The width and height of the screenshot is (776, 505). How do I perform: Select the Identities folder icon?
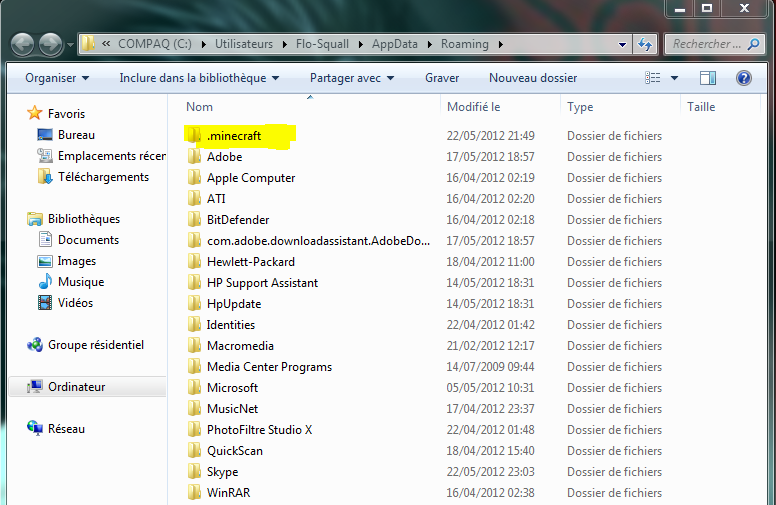[x=194, y=325]
